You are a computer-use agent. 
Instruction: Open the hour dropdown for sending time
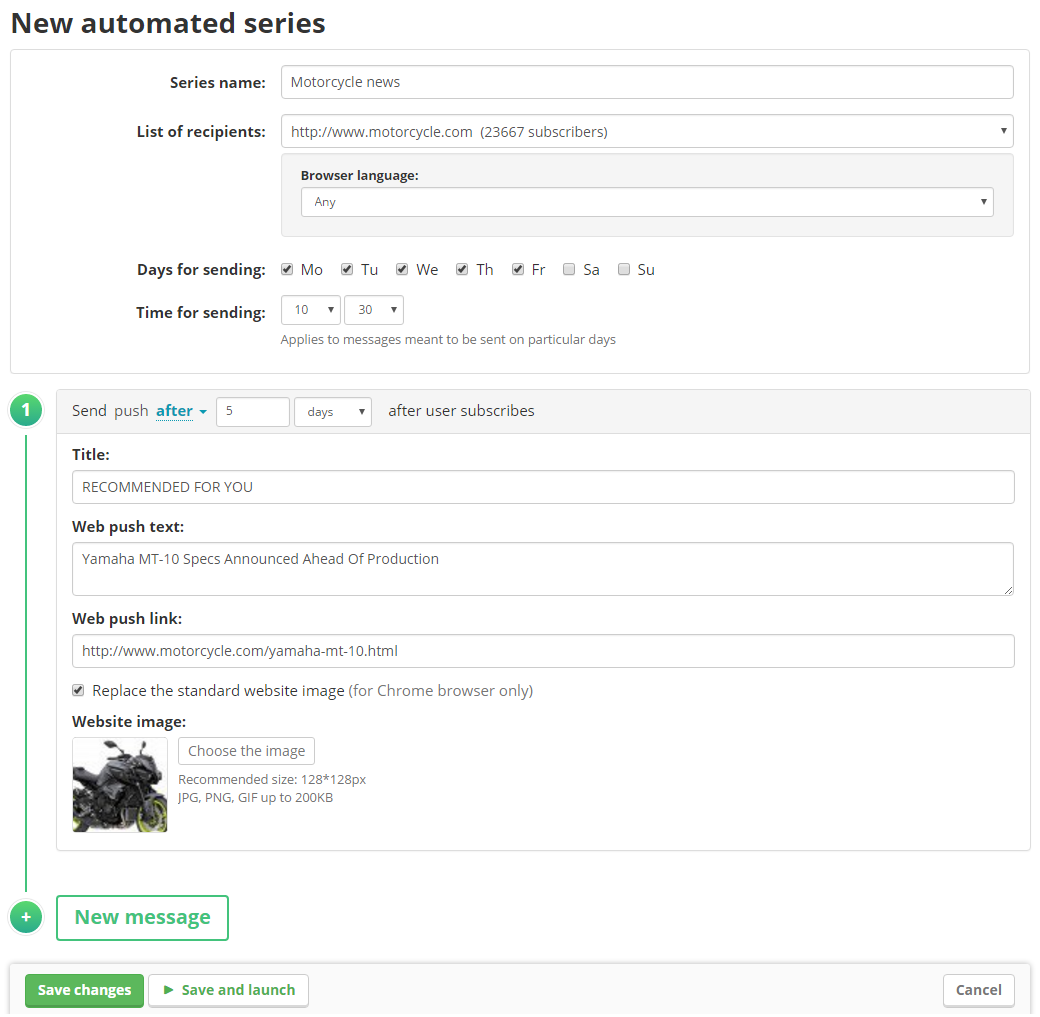click(311, 310)
